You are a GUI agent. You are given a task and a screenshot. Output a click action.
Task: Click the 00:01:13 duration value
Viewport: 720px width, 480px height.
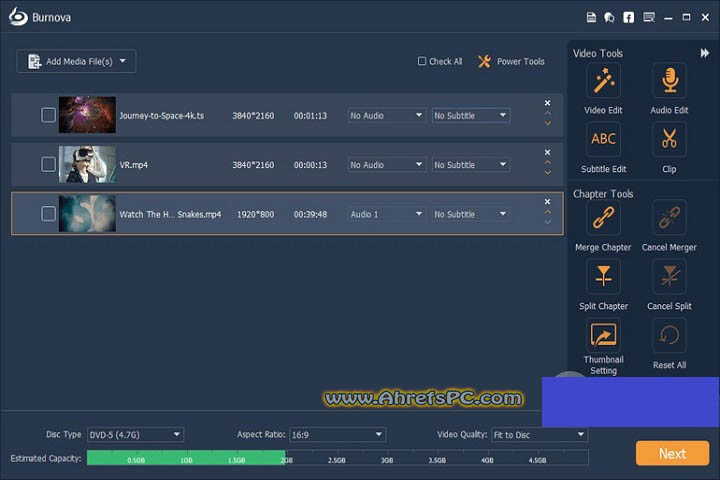(310, 116)
